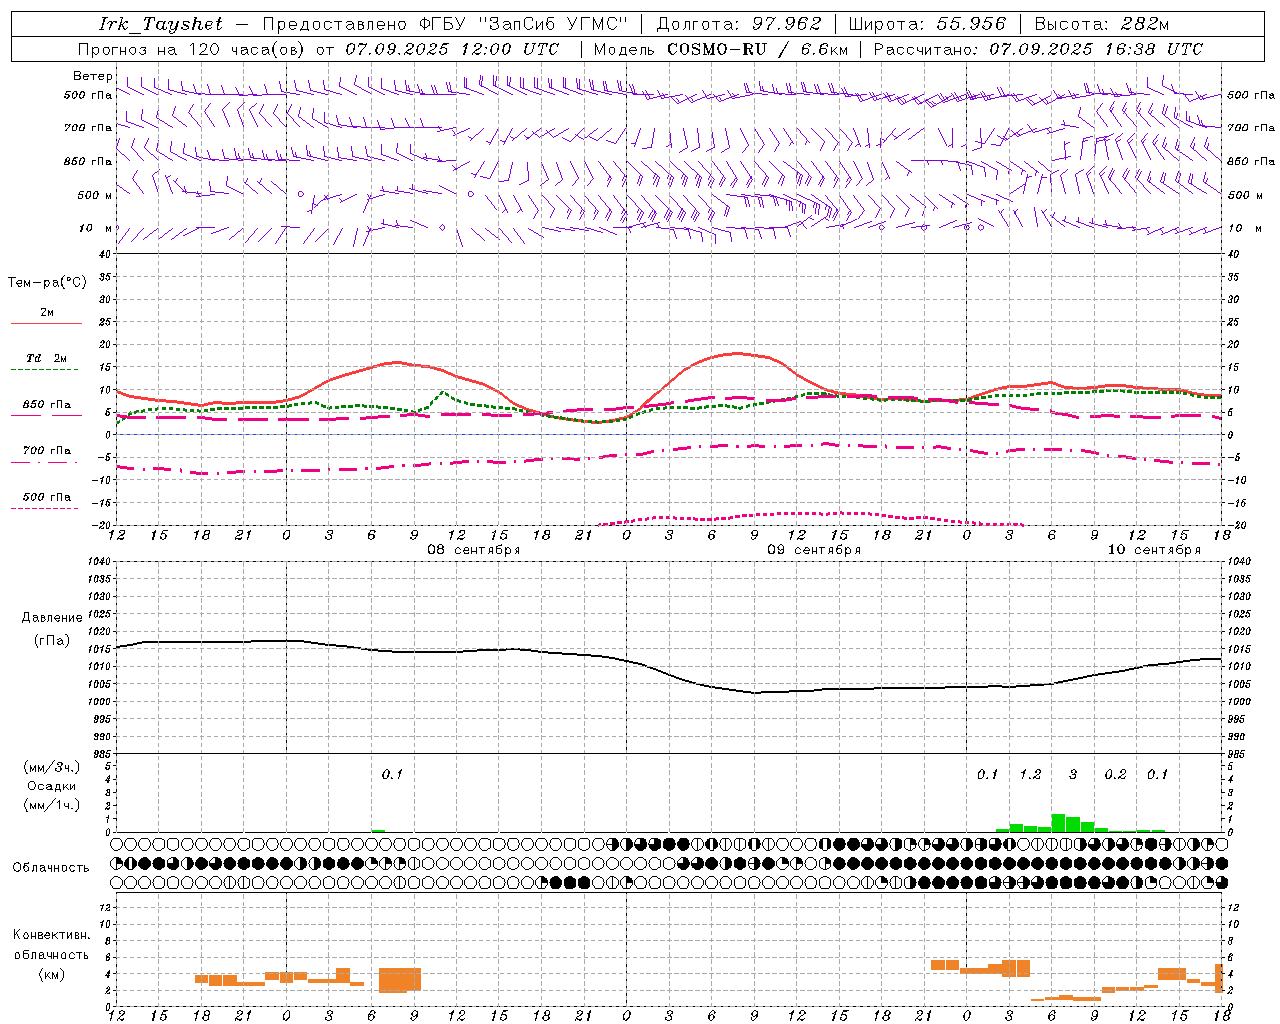
Task: Click the 0.2 precipitation amount value
Action: pyautogui.click(x=1115, y=775)
